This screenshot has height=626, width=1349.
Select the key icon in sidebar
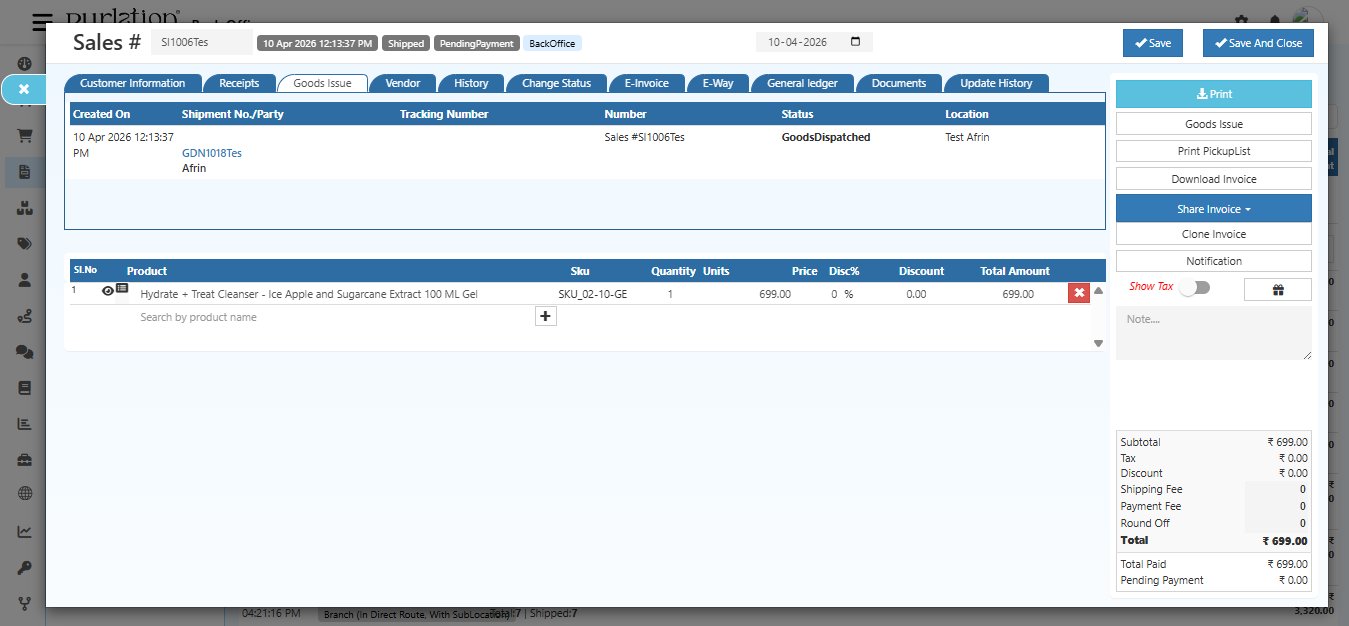23,565
